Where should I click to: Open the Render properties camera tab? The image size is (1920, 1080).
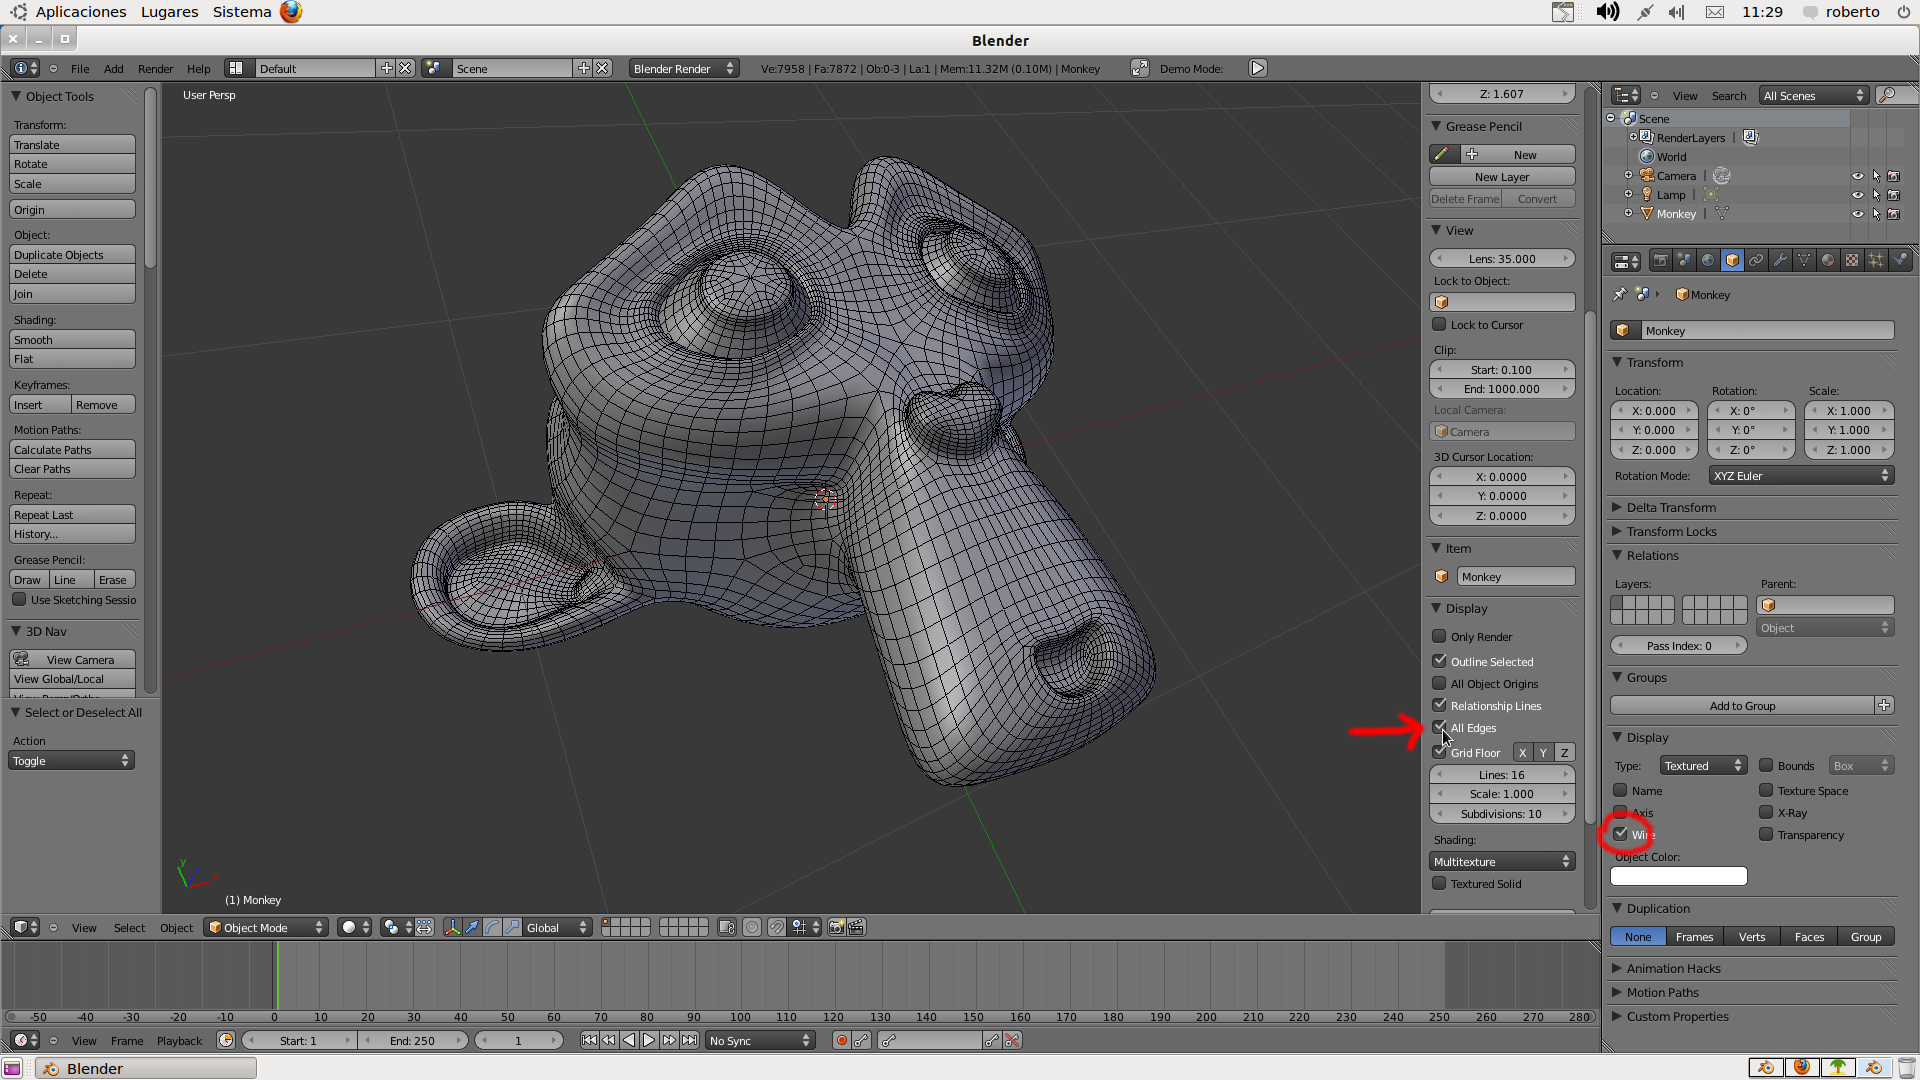[1661, 260]
